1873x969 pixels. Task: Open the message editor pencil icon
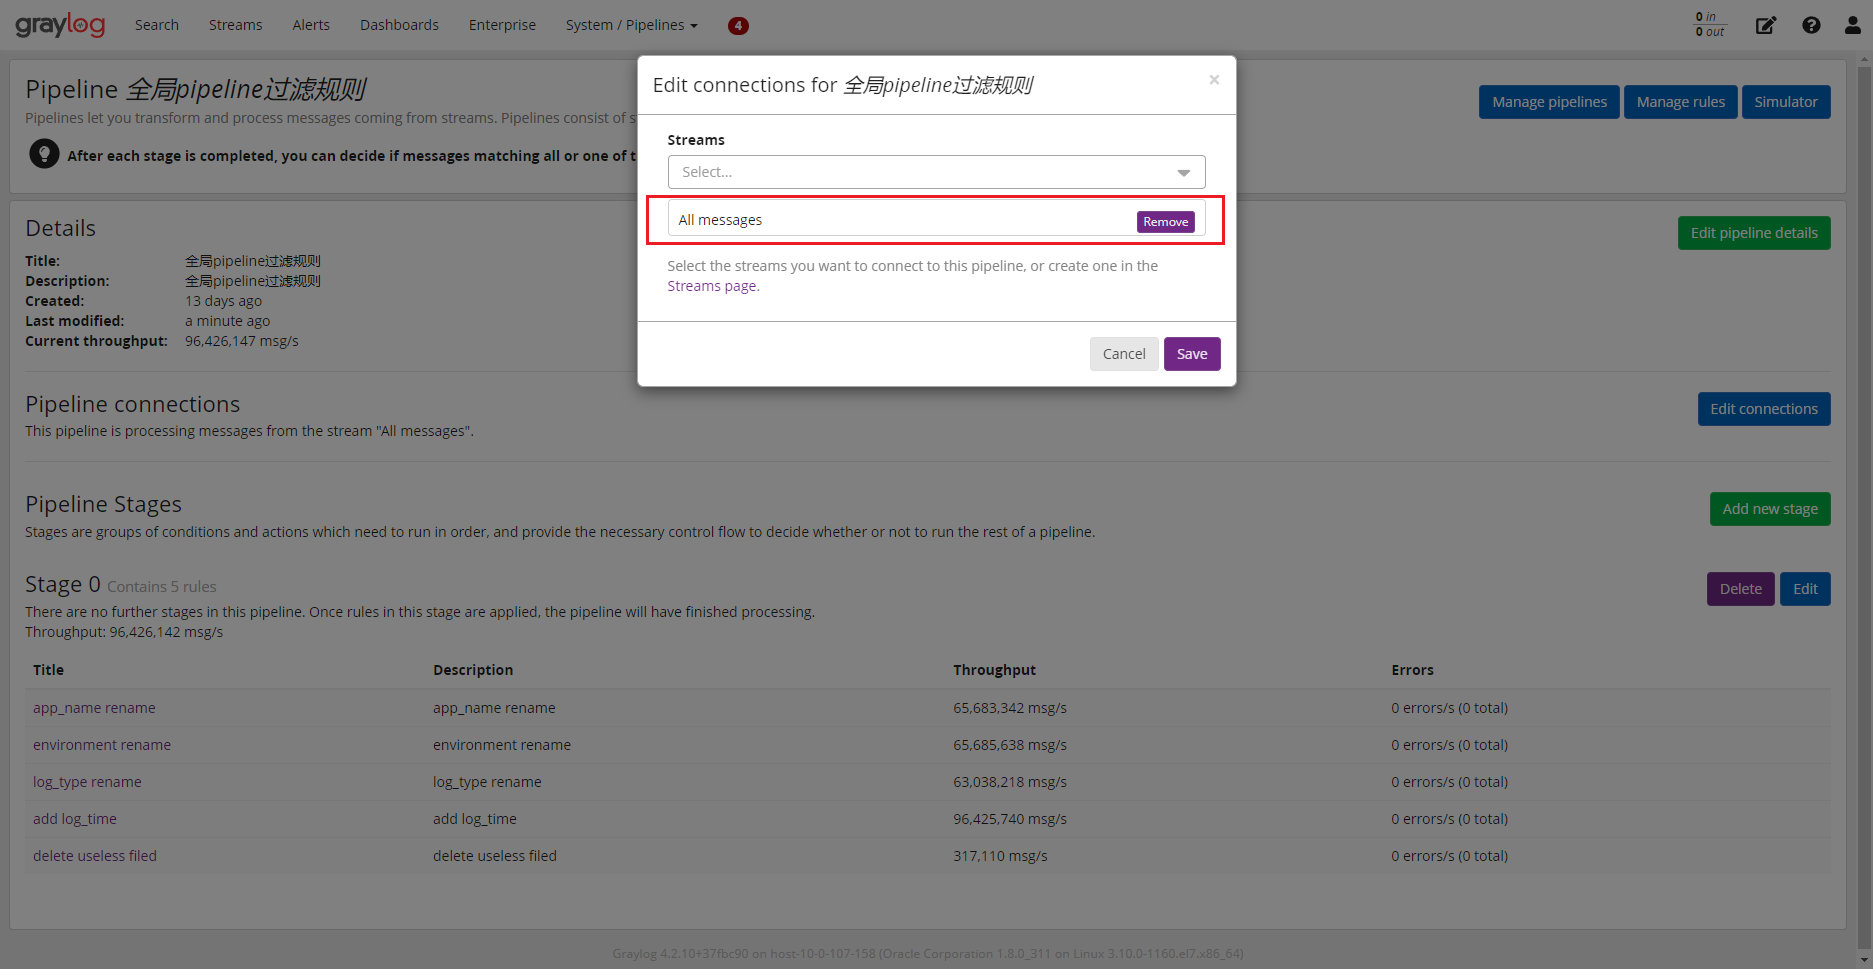pyautogui.click(x=1766, y=25)
